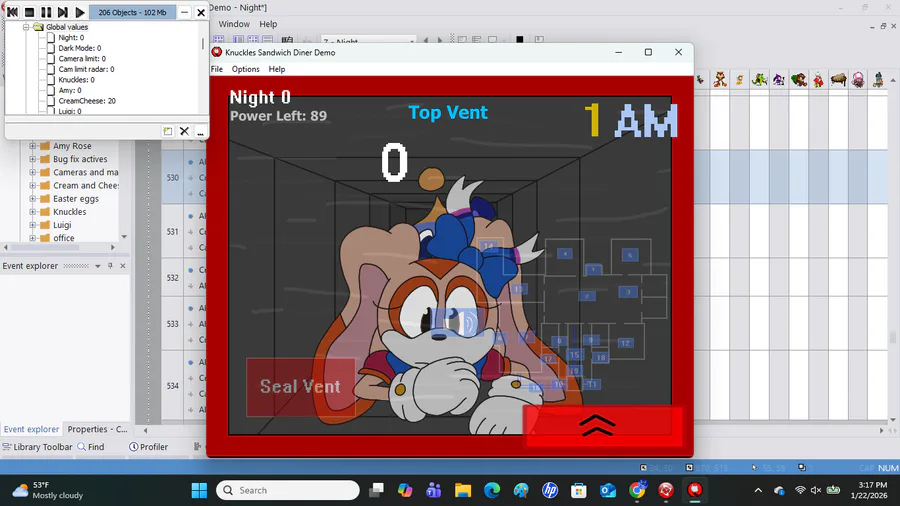Select the Knuckles: 0 global value
Viewport: 900px width, 506px height.
[76, 80]
